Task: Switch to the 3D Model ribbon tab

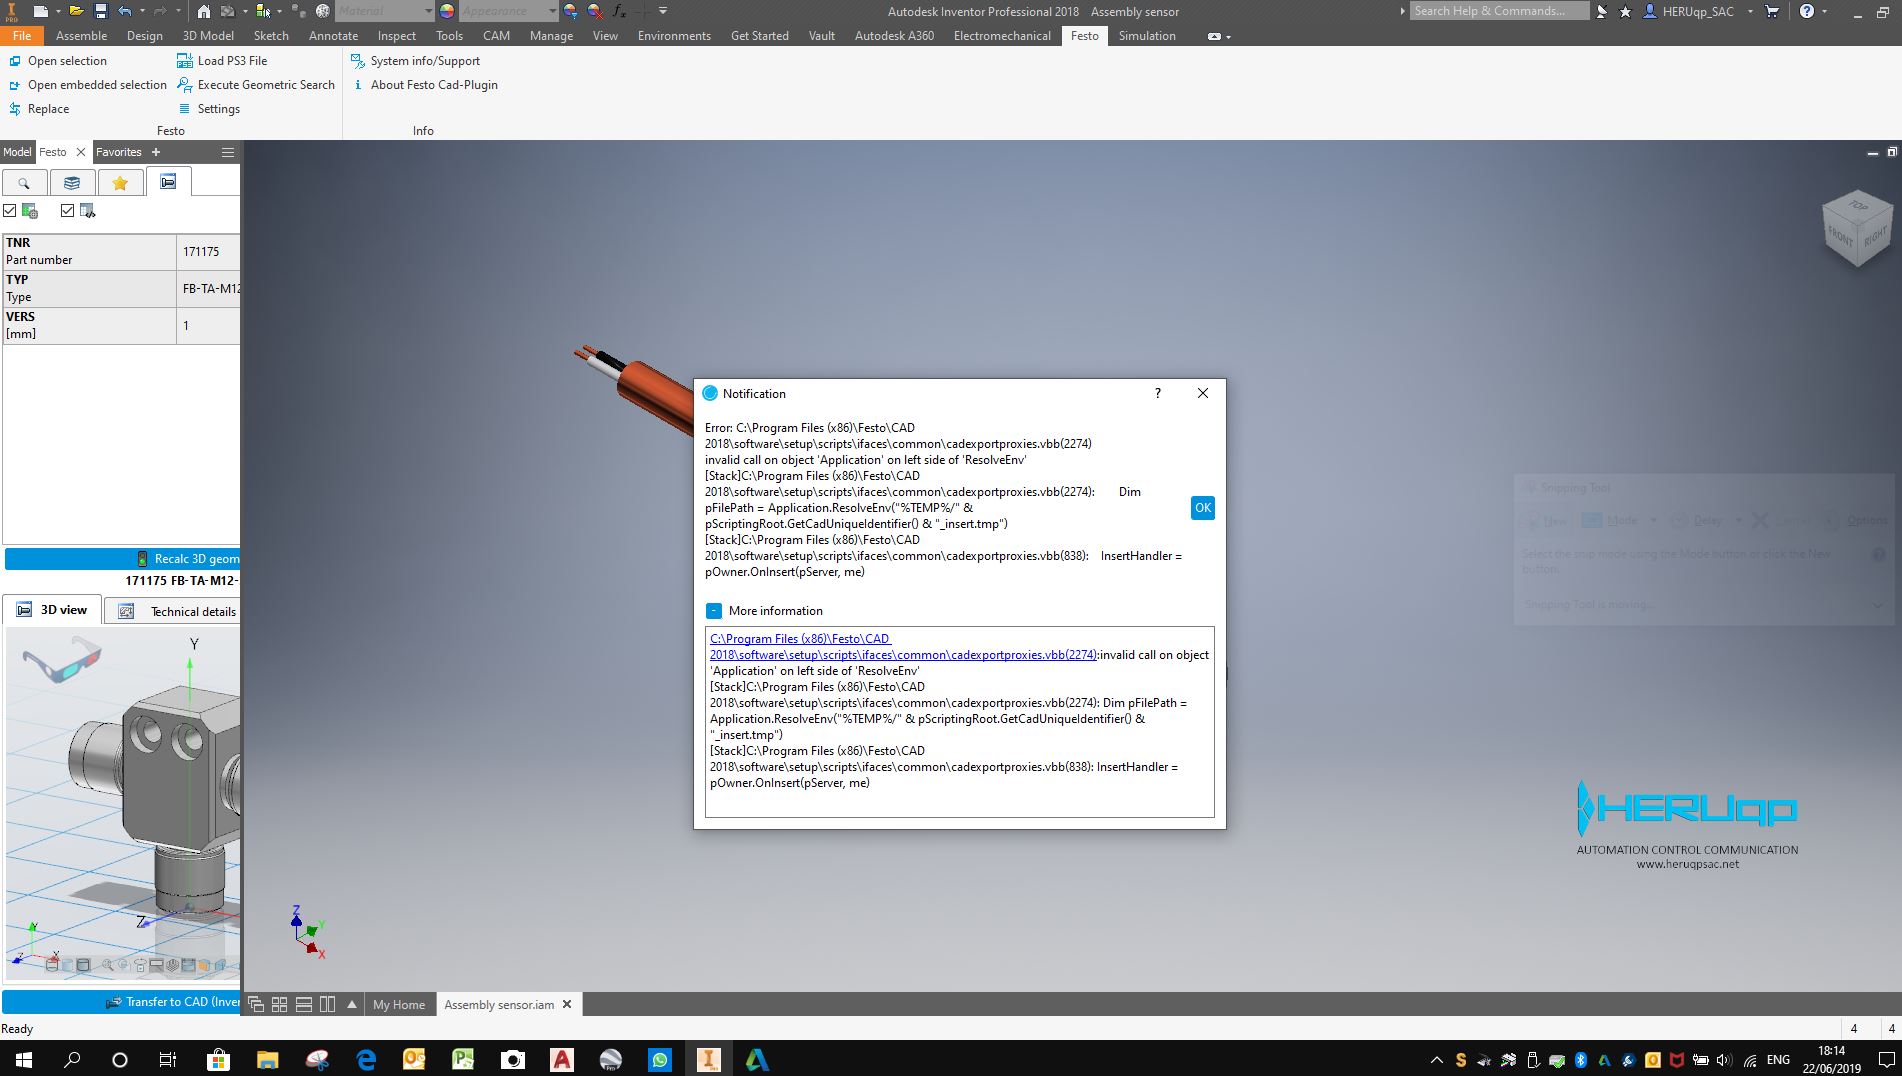Action: click(208, 35)
